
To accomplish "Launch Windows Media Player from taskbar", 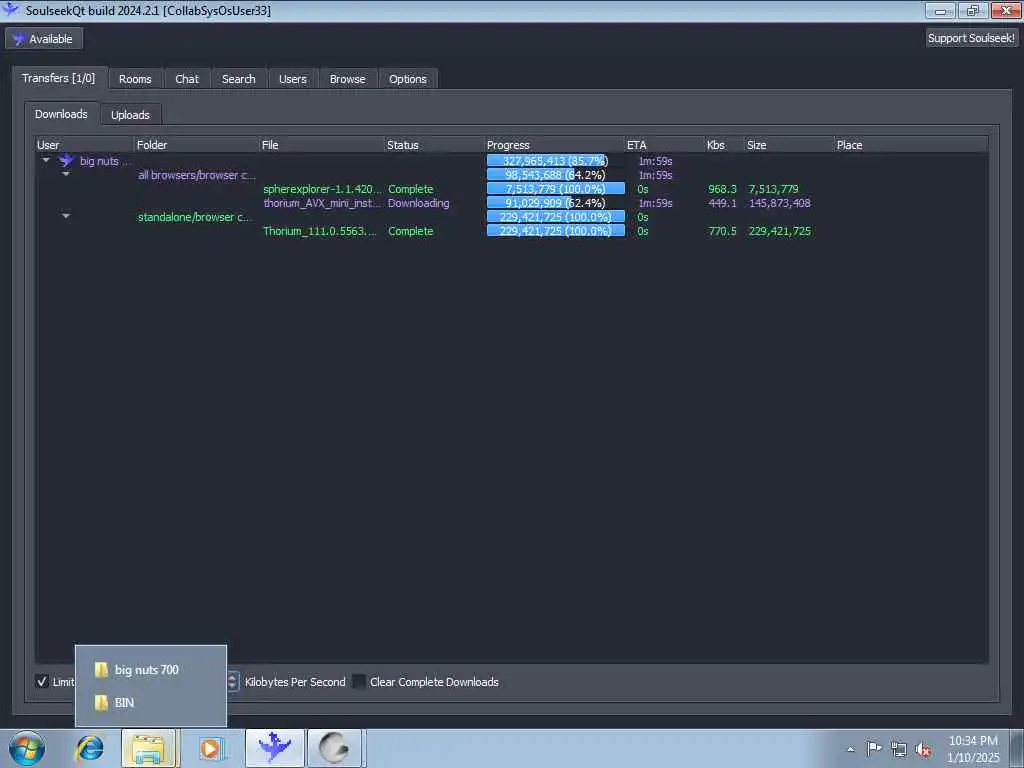I will [210, 748].
